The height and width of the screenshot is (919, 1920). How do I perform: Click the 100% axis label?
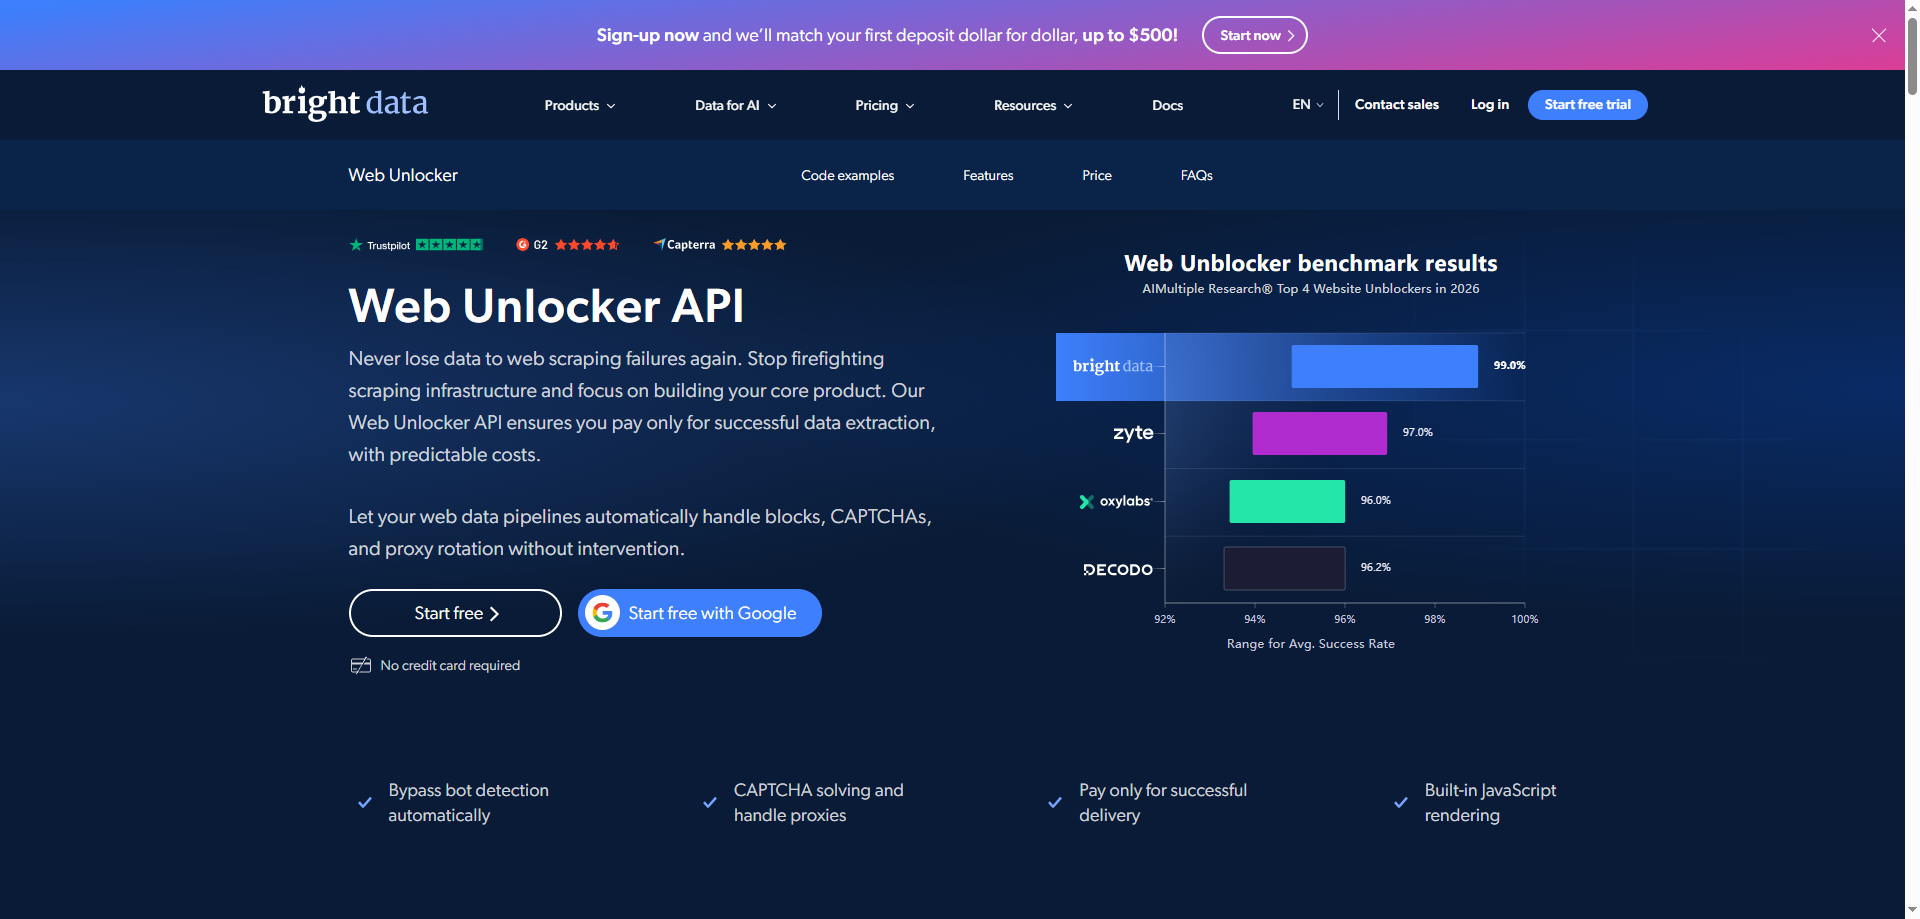(x=1525, y=620)
